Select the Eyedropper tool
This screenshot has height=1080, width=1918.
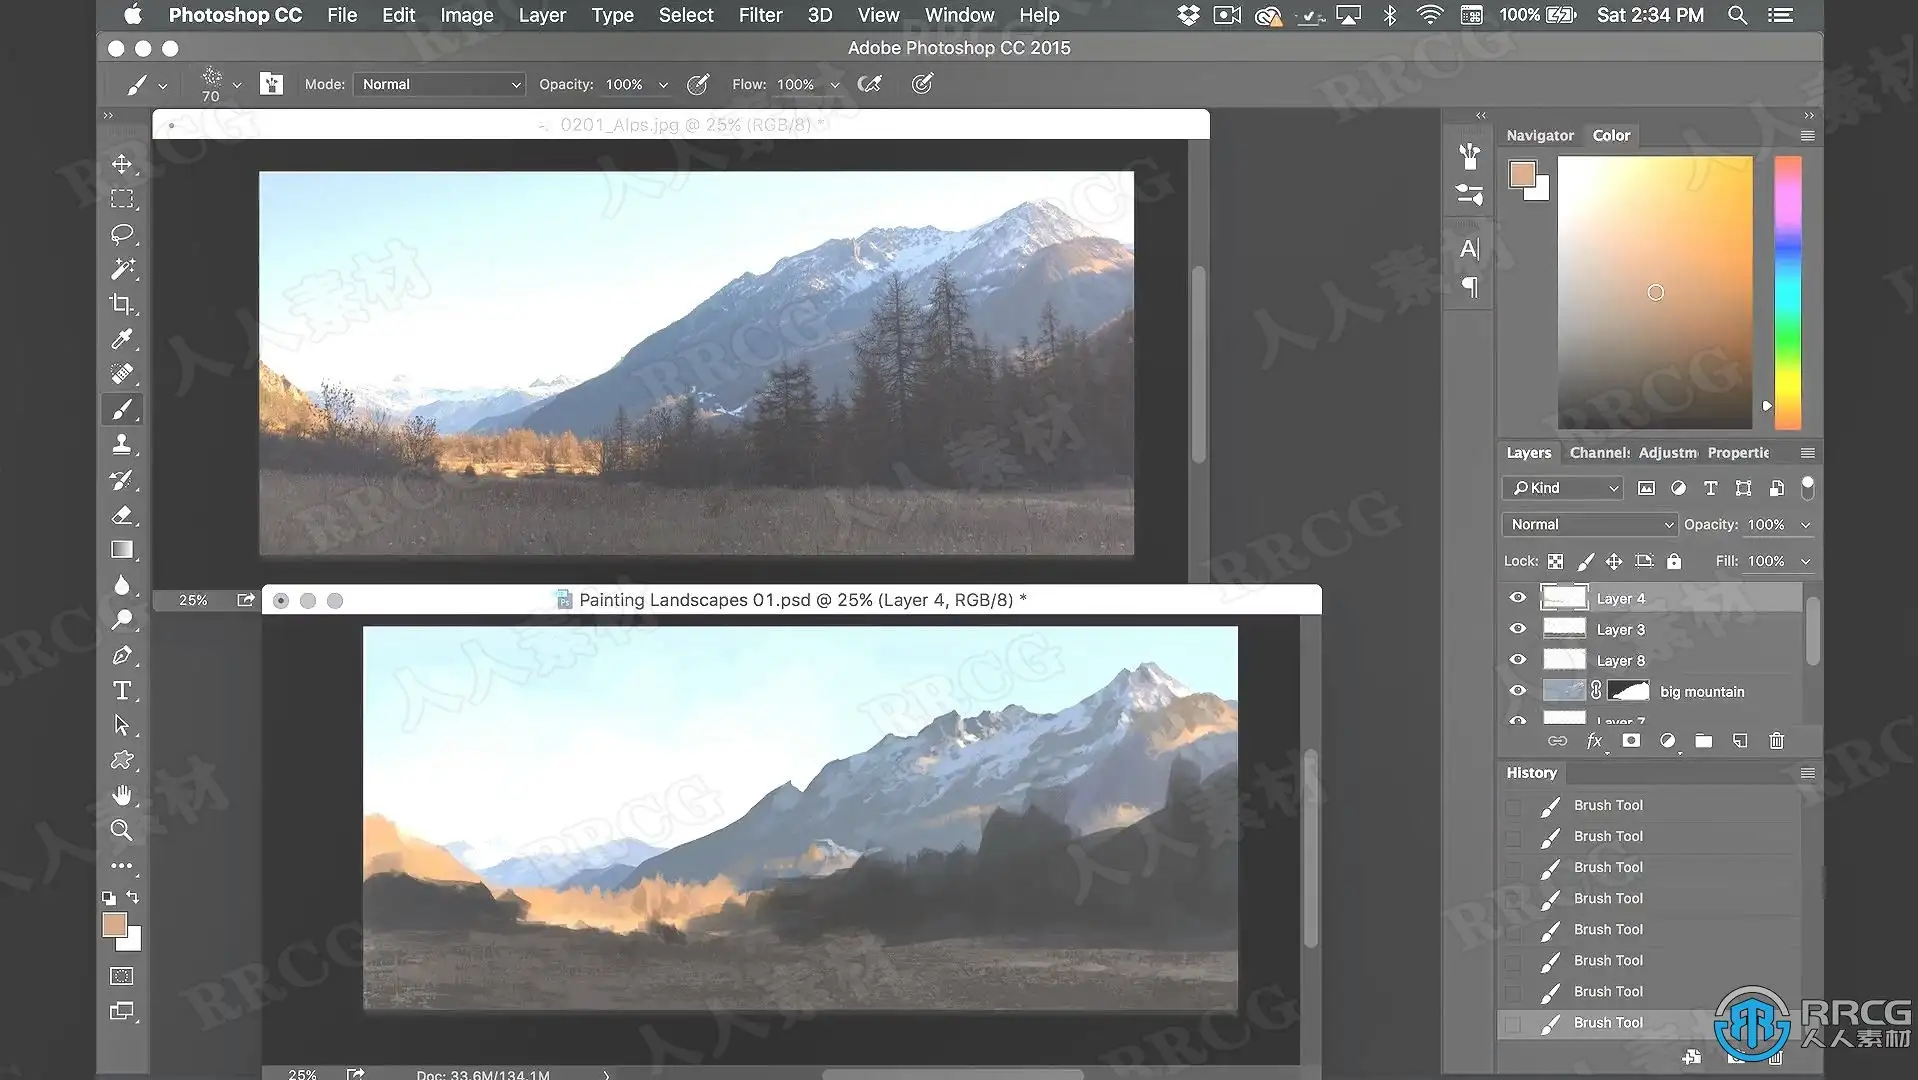pos(122,339)
